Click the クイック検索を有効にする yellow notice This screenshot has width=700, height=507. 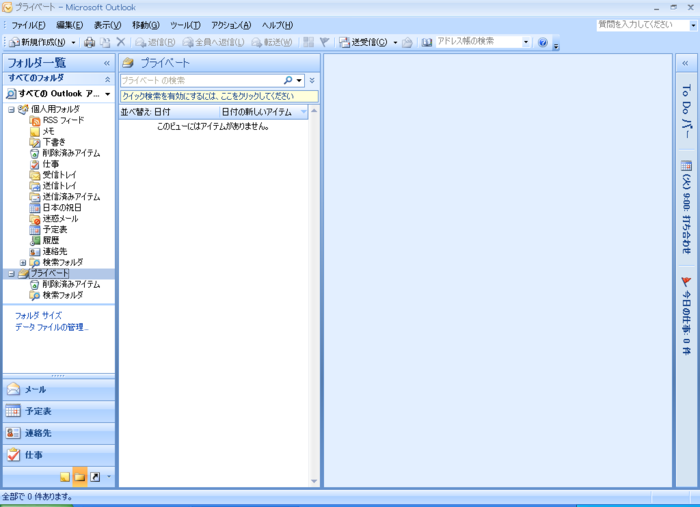tap(219, 96)
